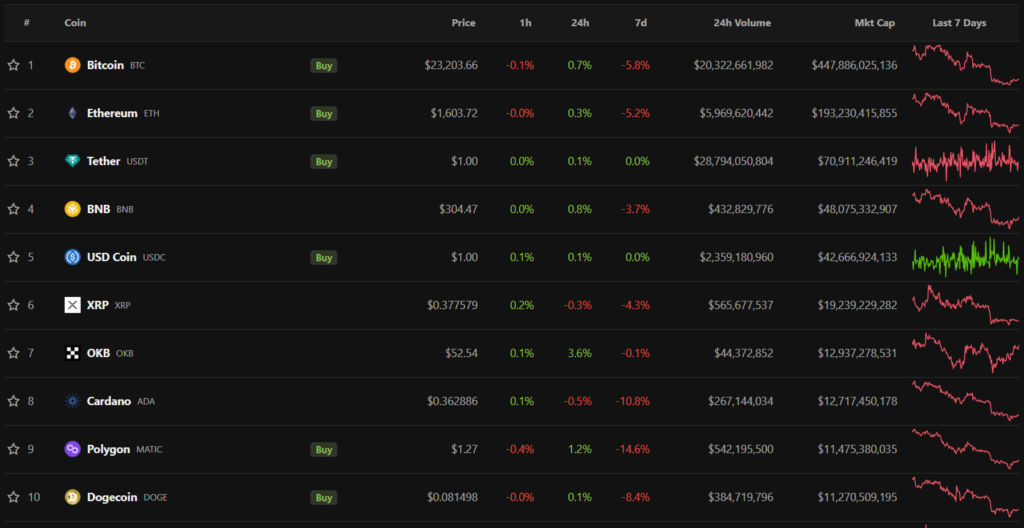The width and height of the screenshot is (1024, 528).
Task: Open OKB's 7-day sparkline chart
Action: click(x=965, y=352)
